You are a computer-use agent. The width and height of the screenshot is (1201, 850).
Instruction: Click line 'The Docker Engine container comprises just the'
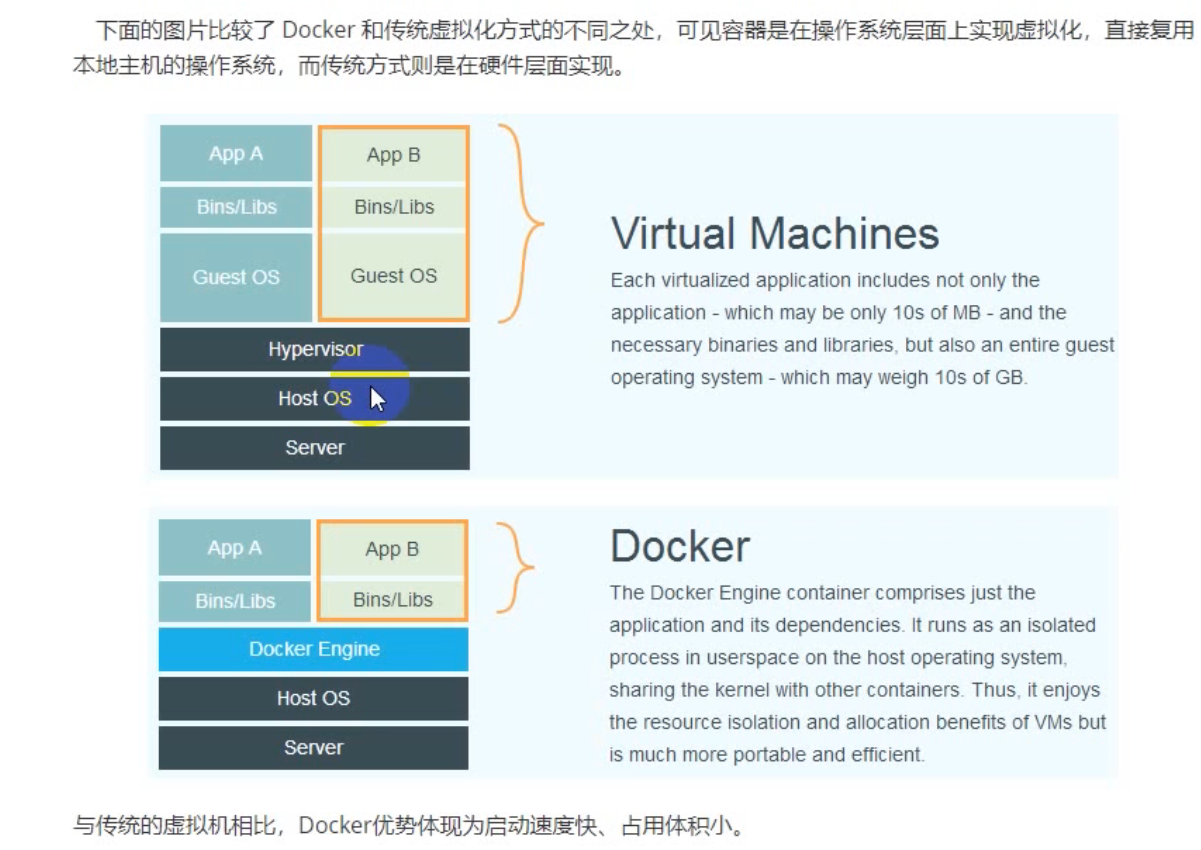click(x=822, y=593)
